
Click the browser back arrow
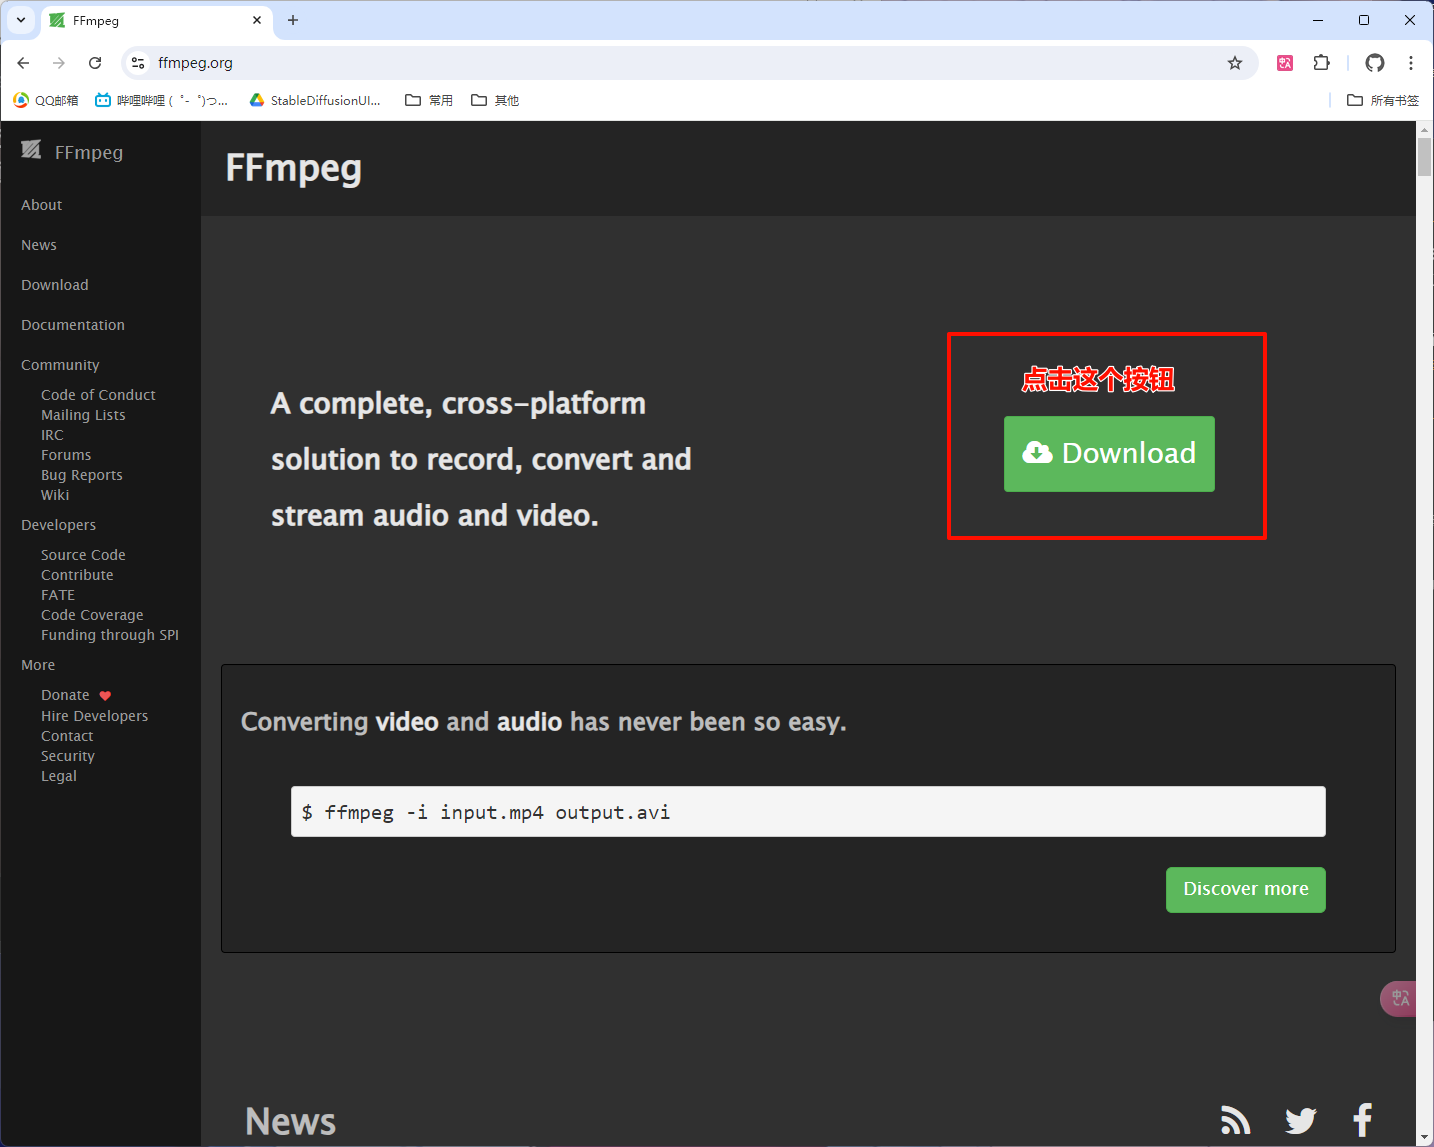pos(23,63)
